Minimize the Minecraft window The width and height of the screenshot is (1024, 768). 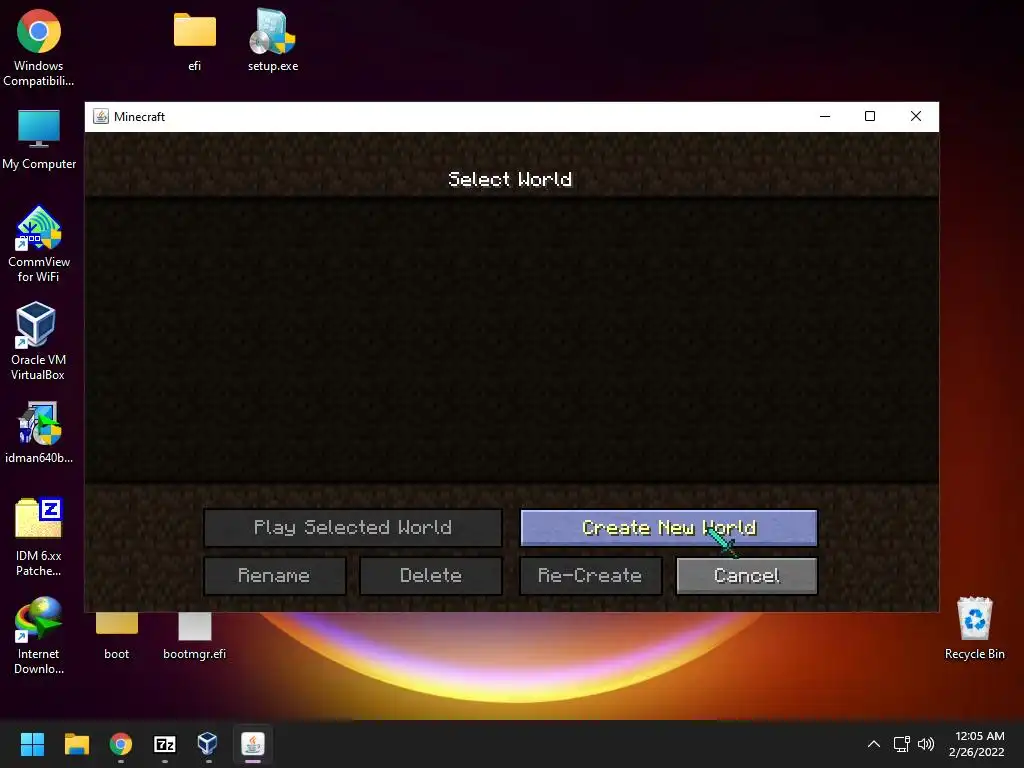pyautogui.click(x=825, y=116)
